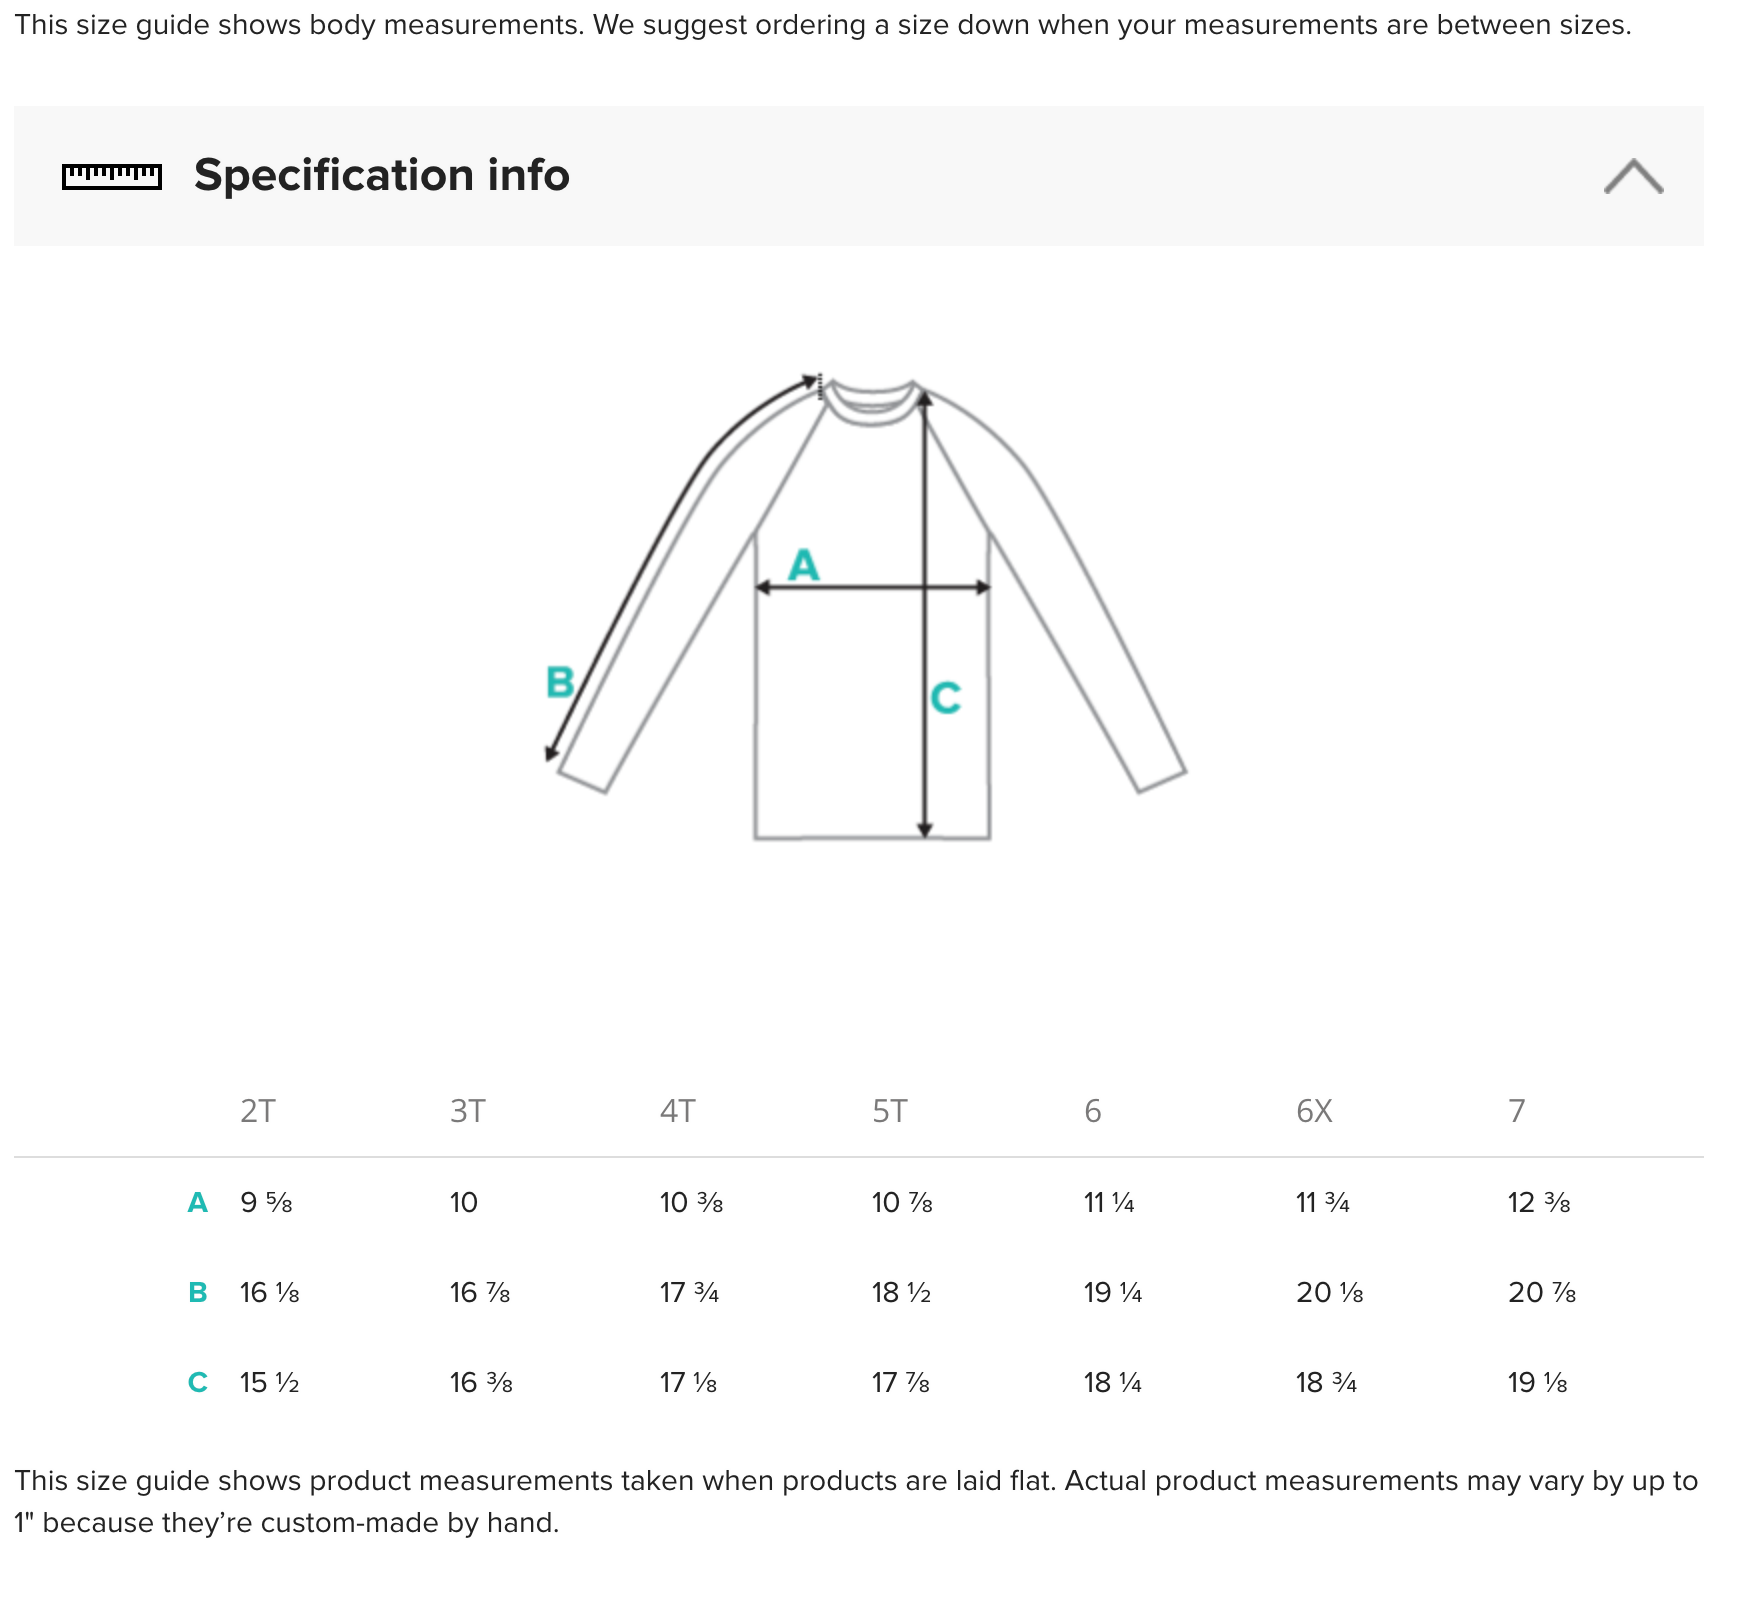
Task: Click the ruler icon beside Specification info
Action: pyautogui.click(x=111, y=177)
